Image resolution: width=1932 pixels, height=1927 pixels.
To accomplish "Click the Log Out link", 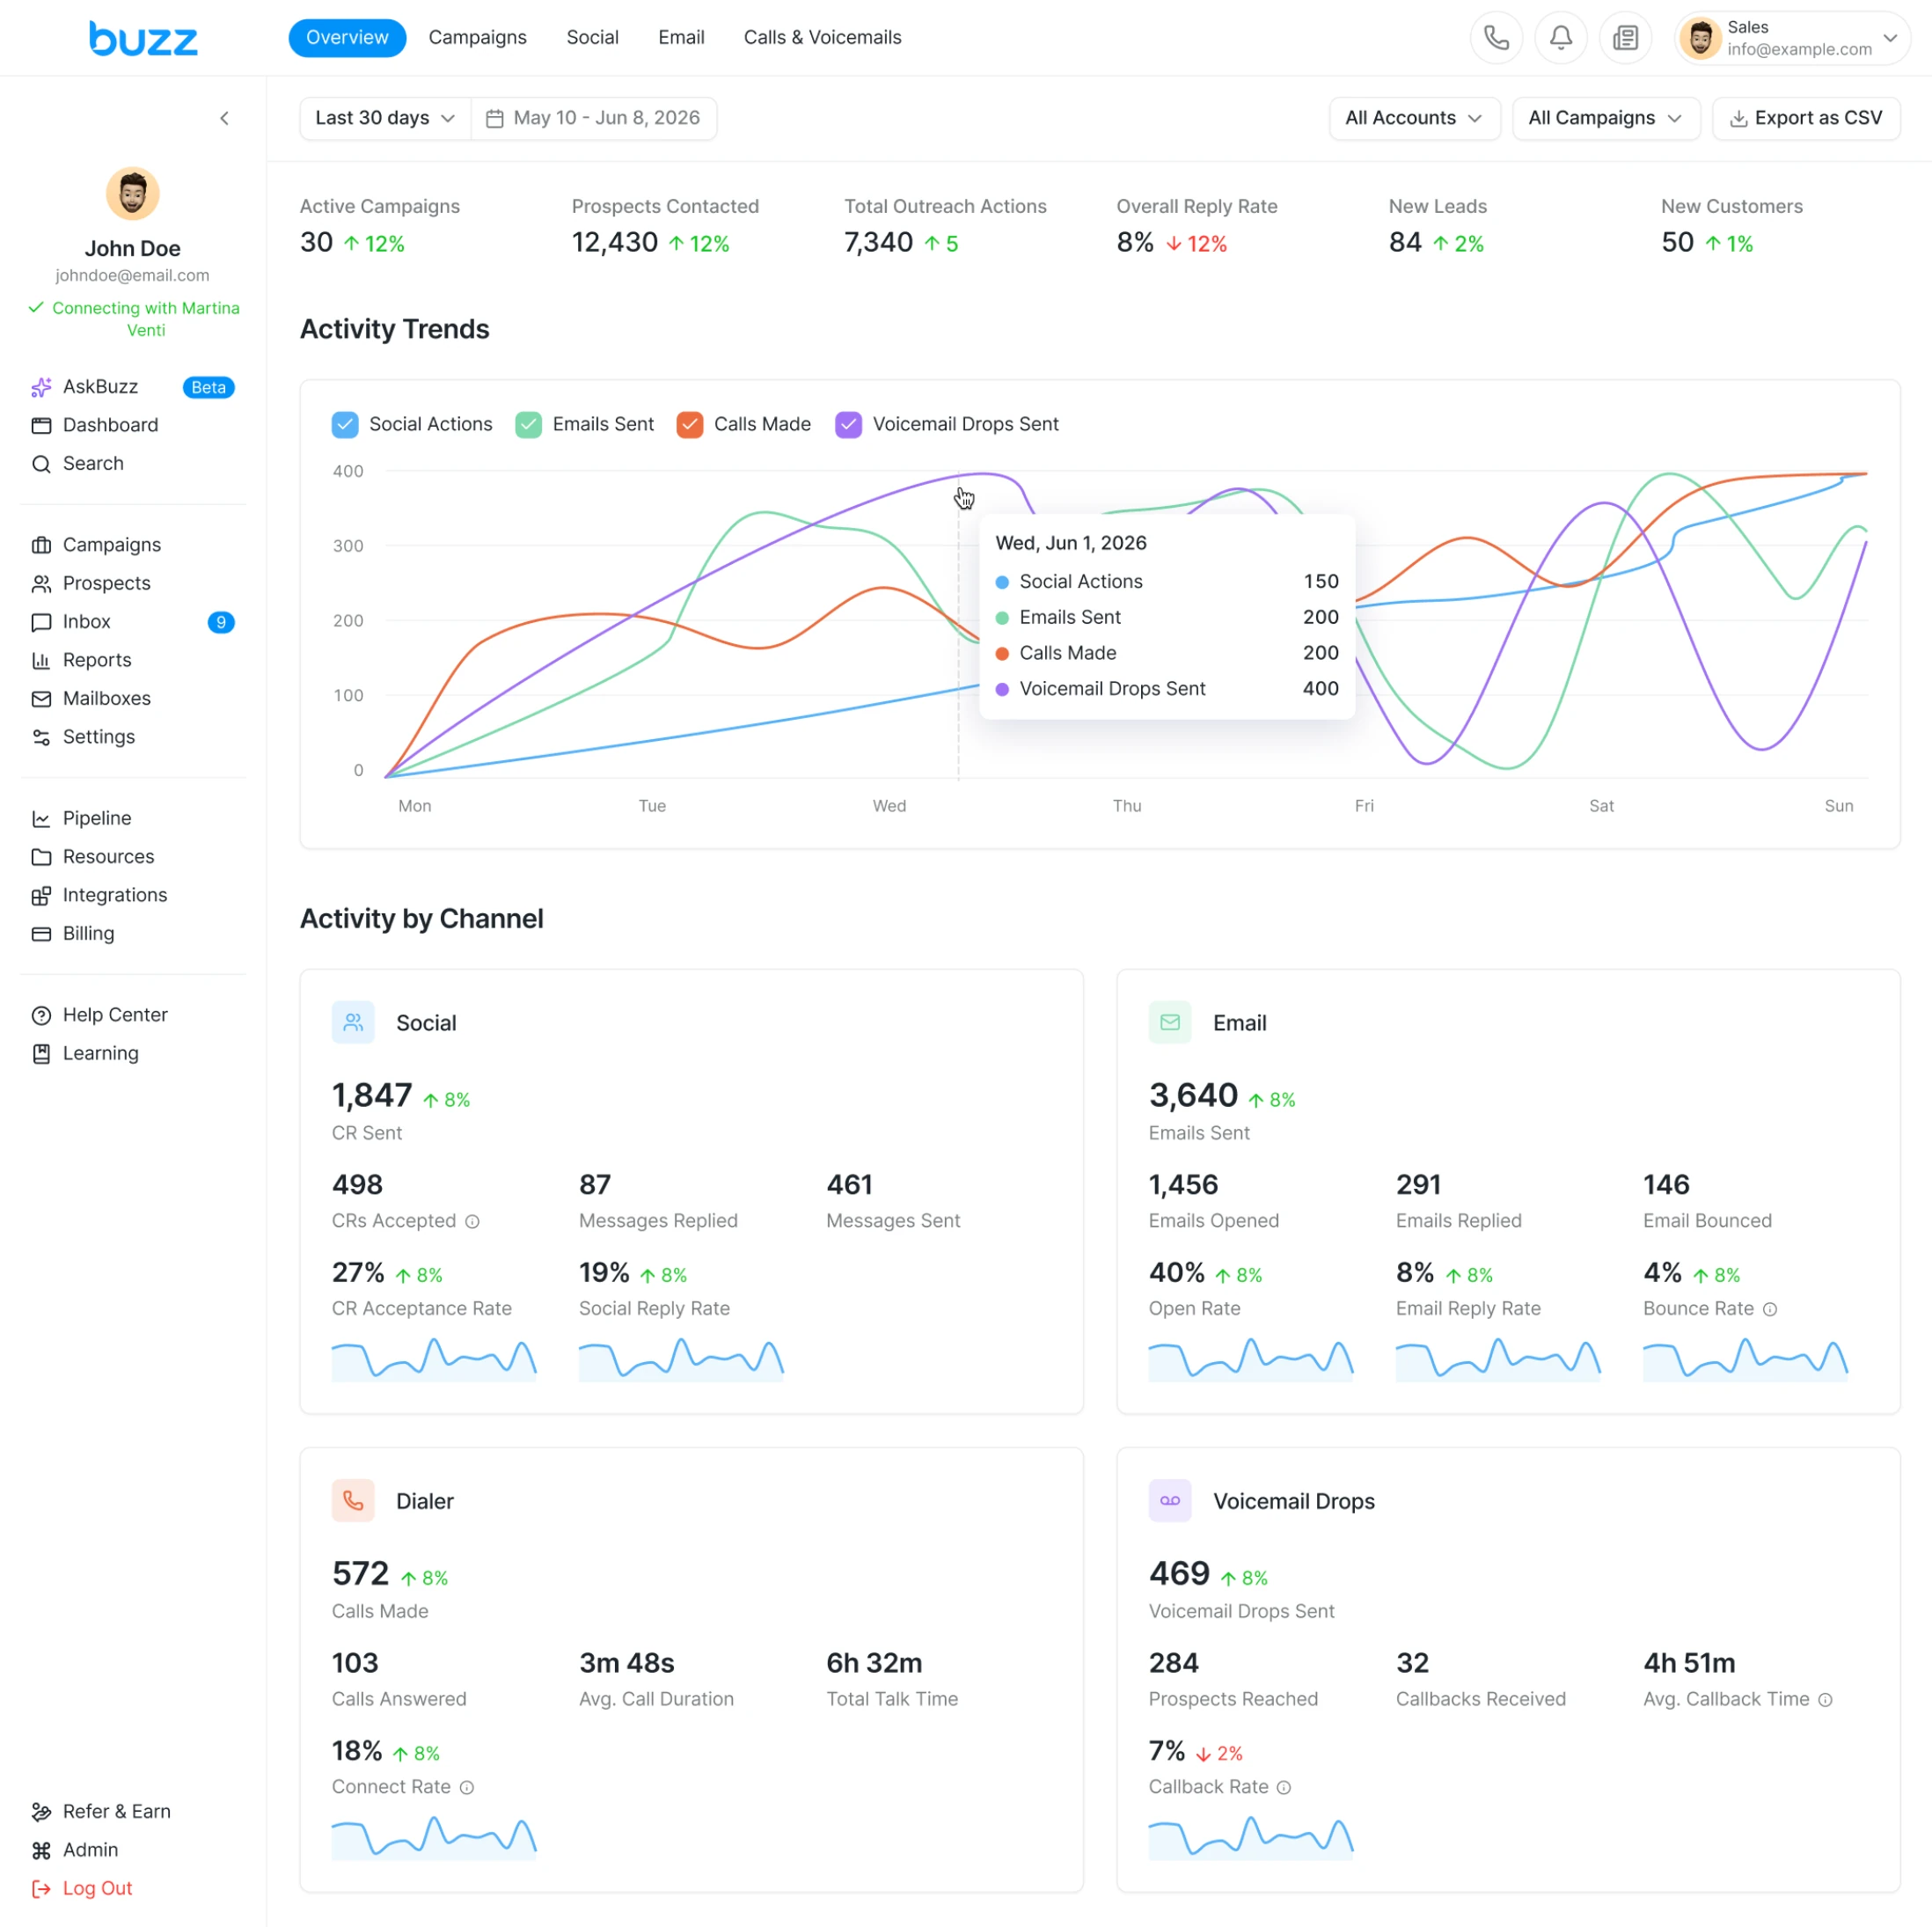I will [82, 1888].
